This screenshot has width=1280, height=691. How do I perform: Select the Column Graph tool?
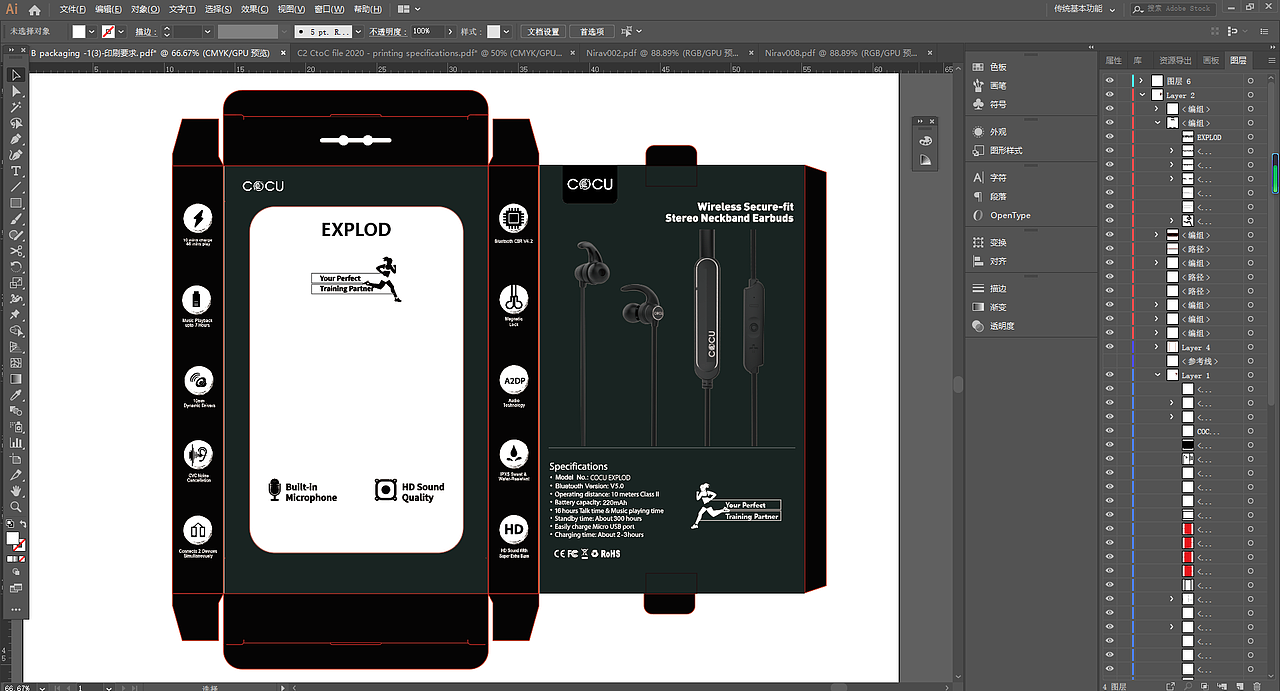pos(16,443)
